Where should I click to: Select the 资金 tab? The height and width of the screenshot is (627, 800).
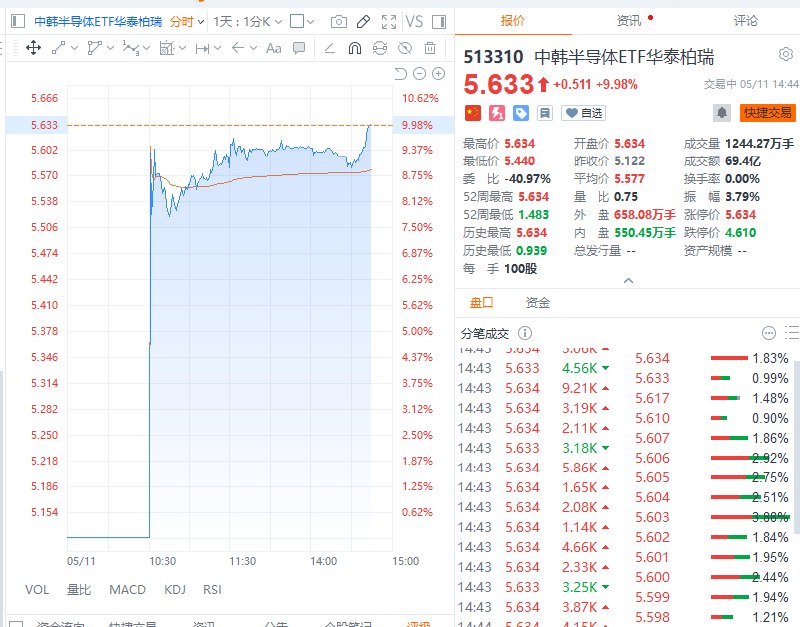[x=538, y=303]
